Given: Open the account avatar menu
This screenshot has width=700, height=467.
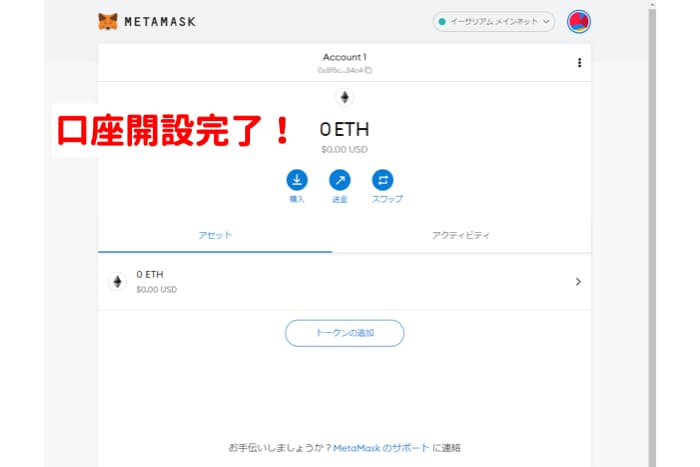Looking at the screenshot, I should [579, 21].
